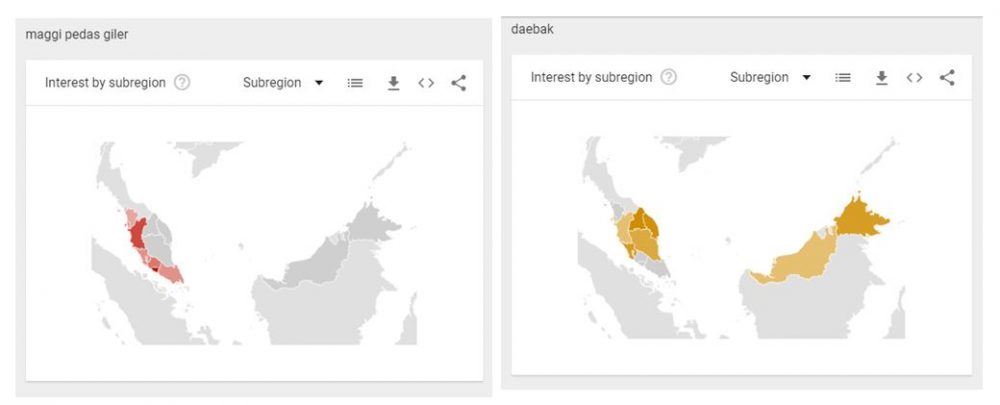Open embed code for daebak map
Screen dimensions: 1000x405
click(x=914, y=77)
